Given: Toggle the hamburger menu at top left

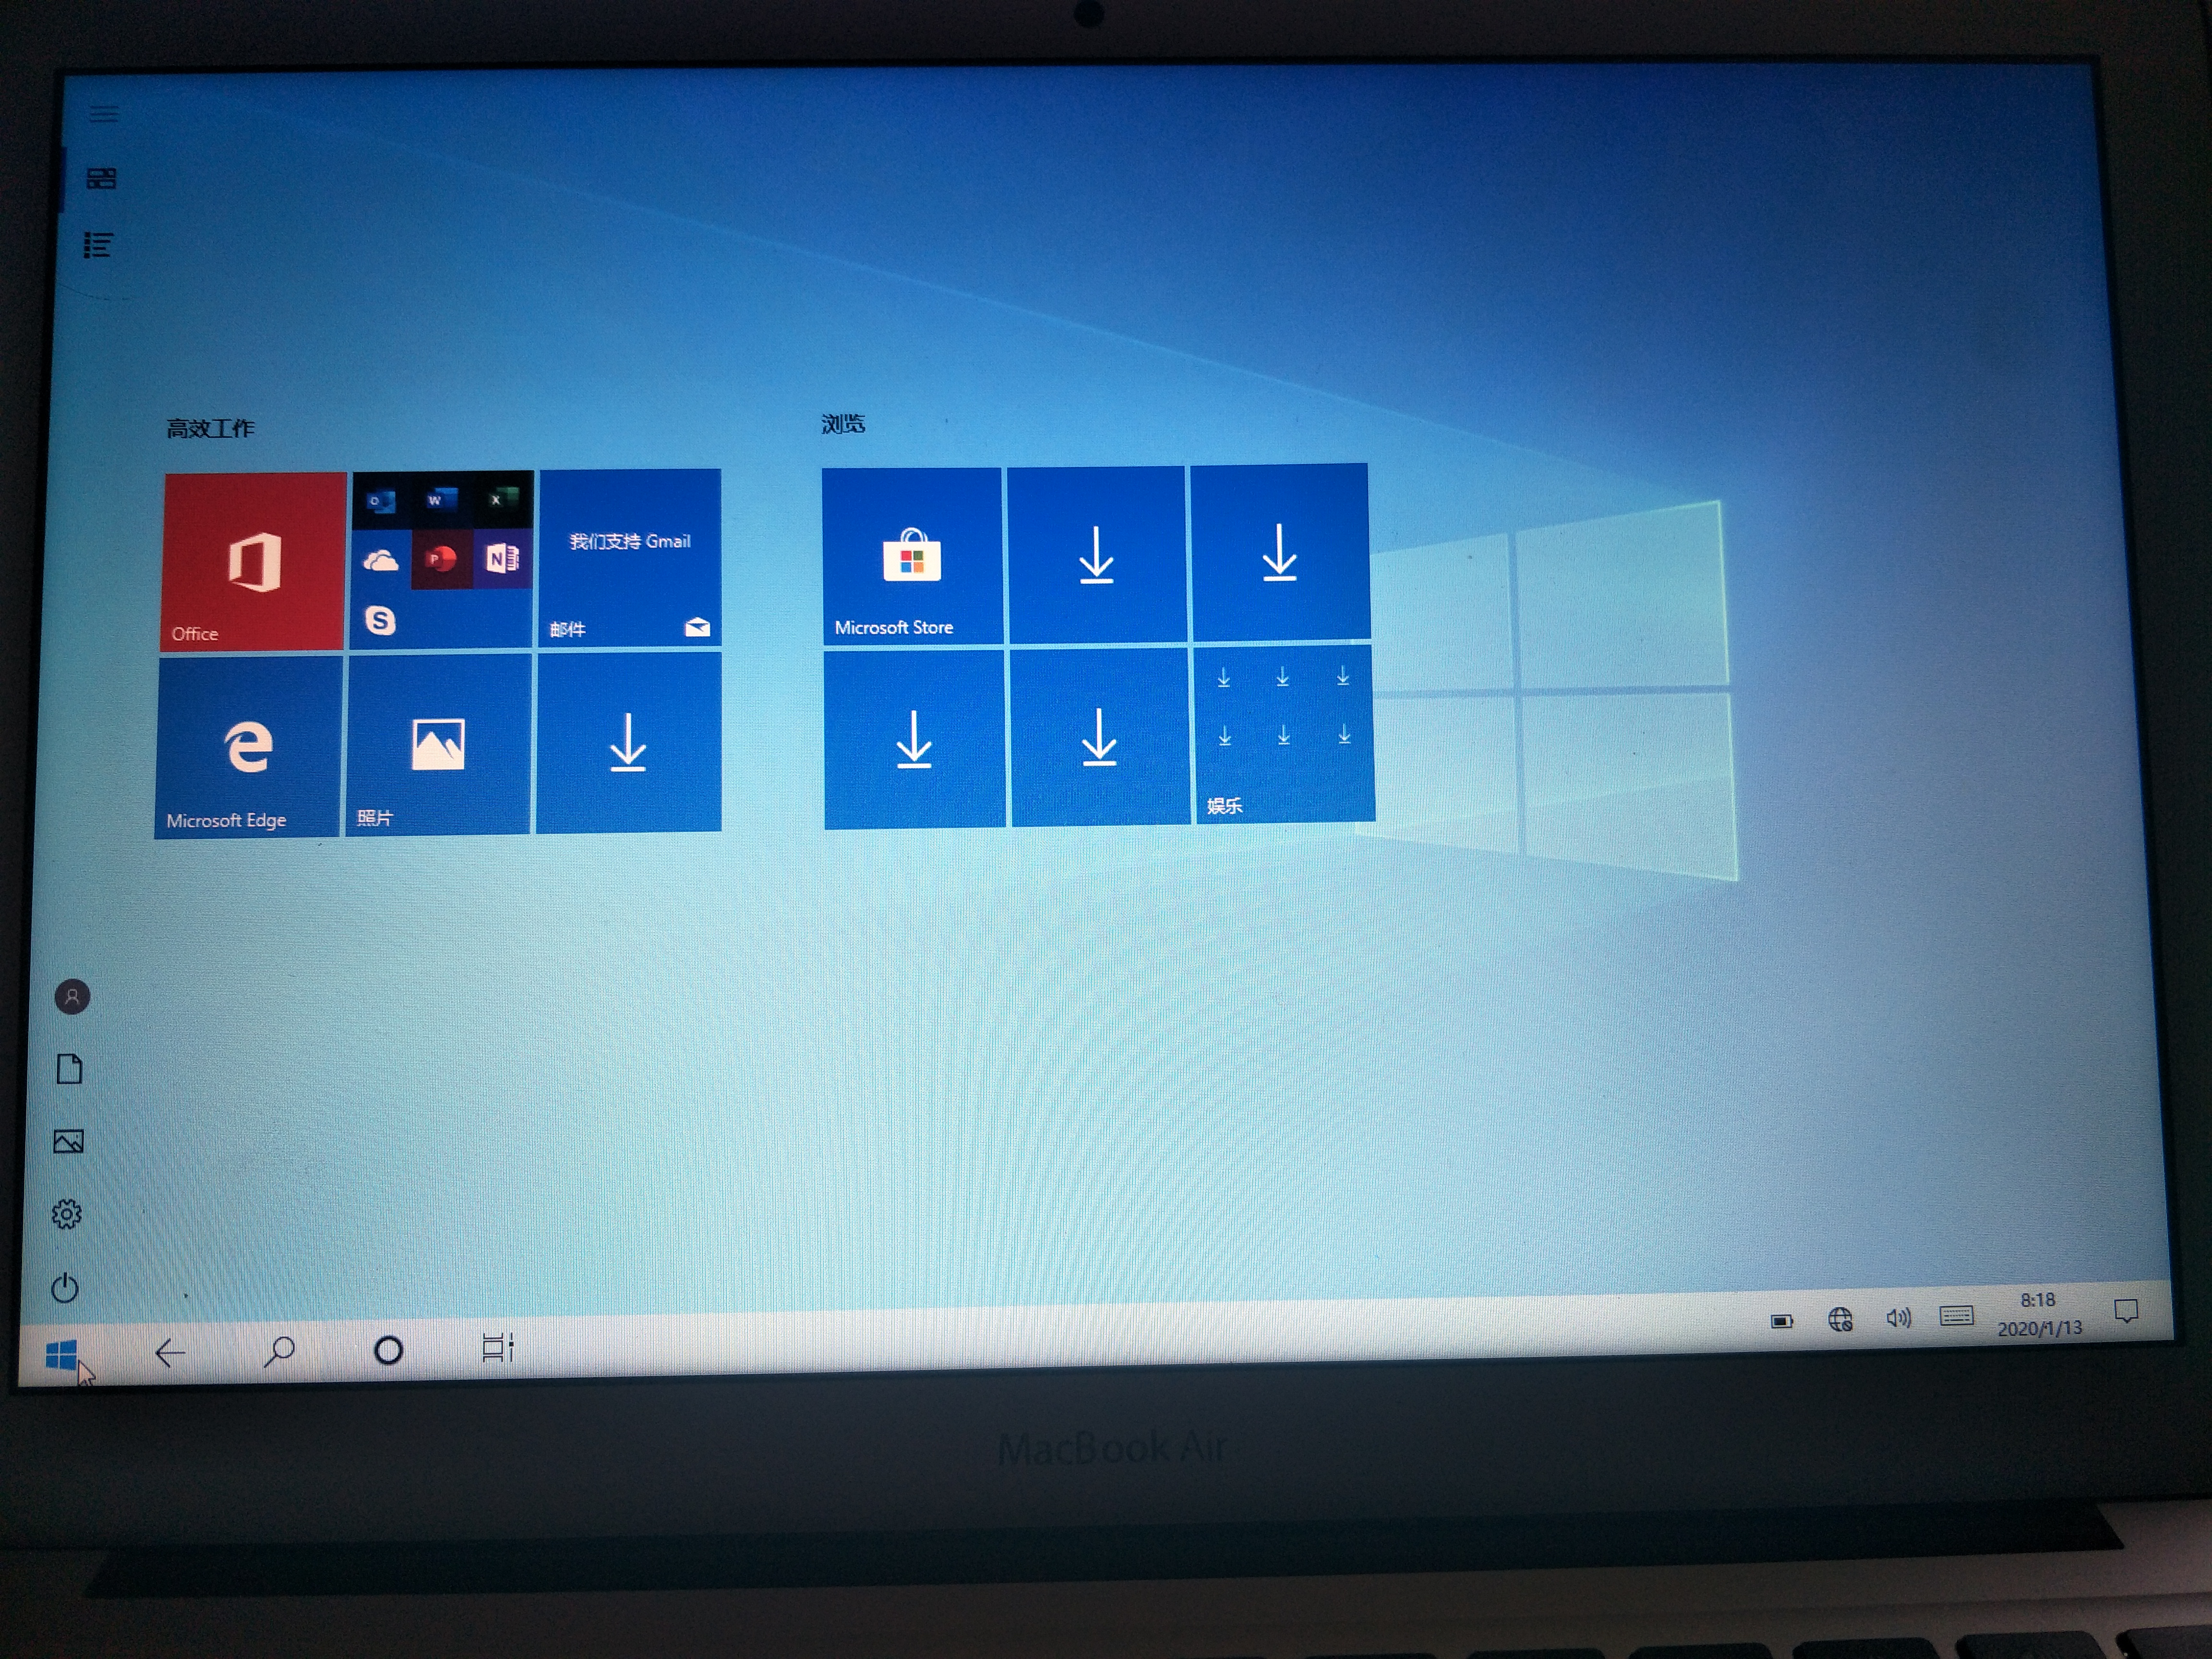Looking at the screenshot, I should (103, 114).
